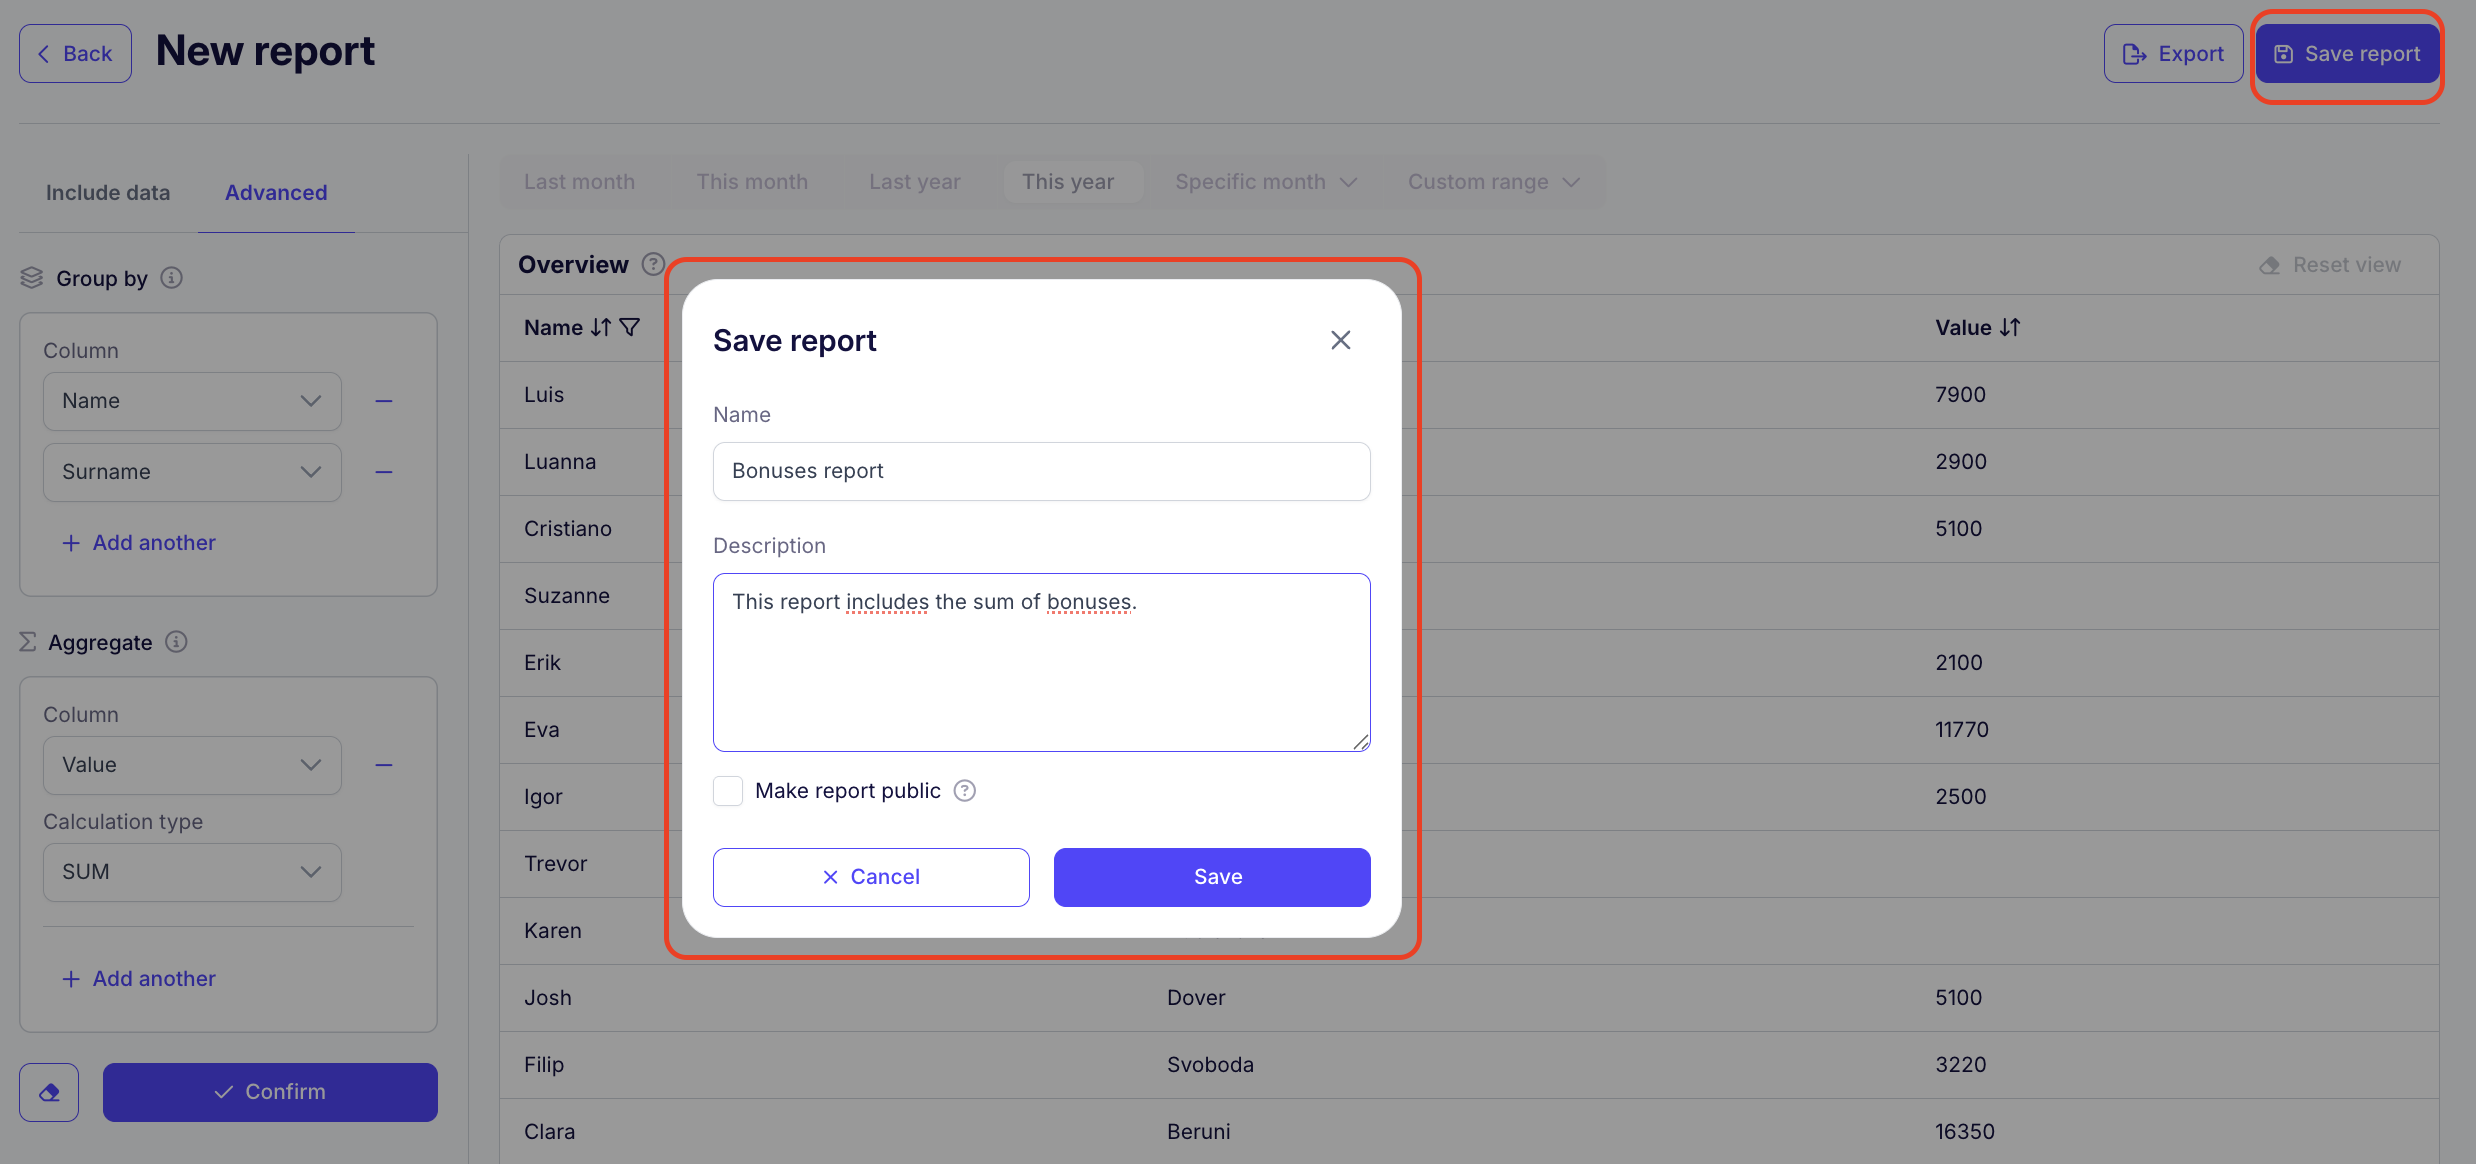Click the info icon beside Aggregate
The width and height of the screenshot is (2476, 1164).
176,642
